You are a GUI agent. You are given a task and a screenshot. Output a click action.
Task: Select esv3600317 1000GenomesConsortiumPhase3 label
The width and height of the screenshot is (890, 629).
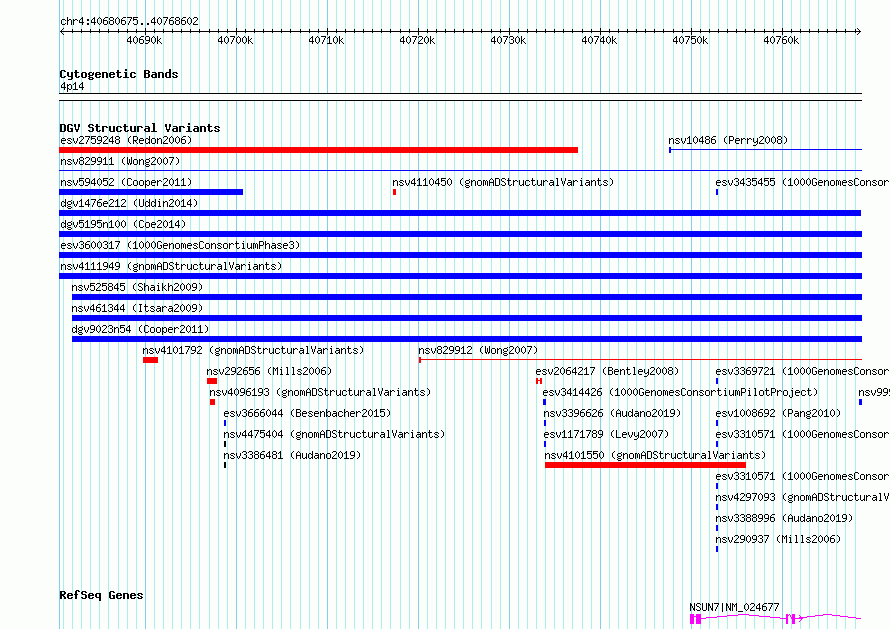tap(180, 245)
